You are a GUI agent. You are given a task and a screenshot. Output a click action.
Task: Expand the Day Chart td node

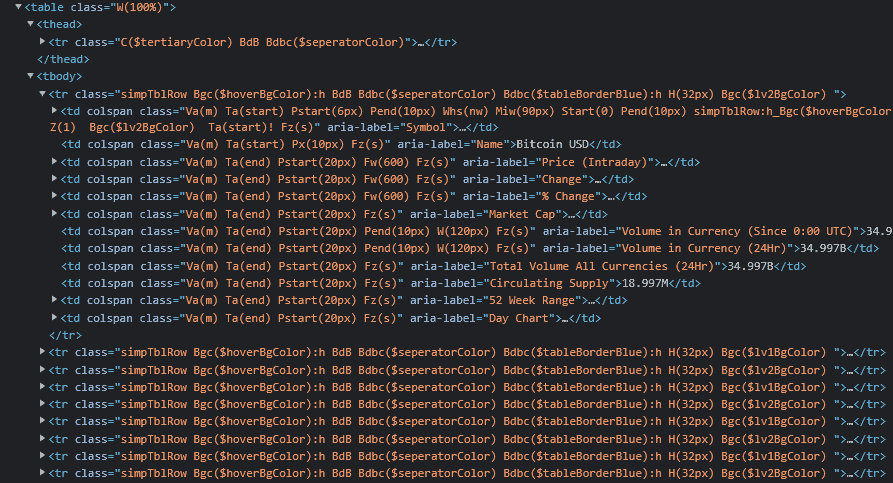click(55, 317)
